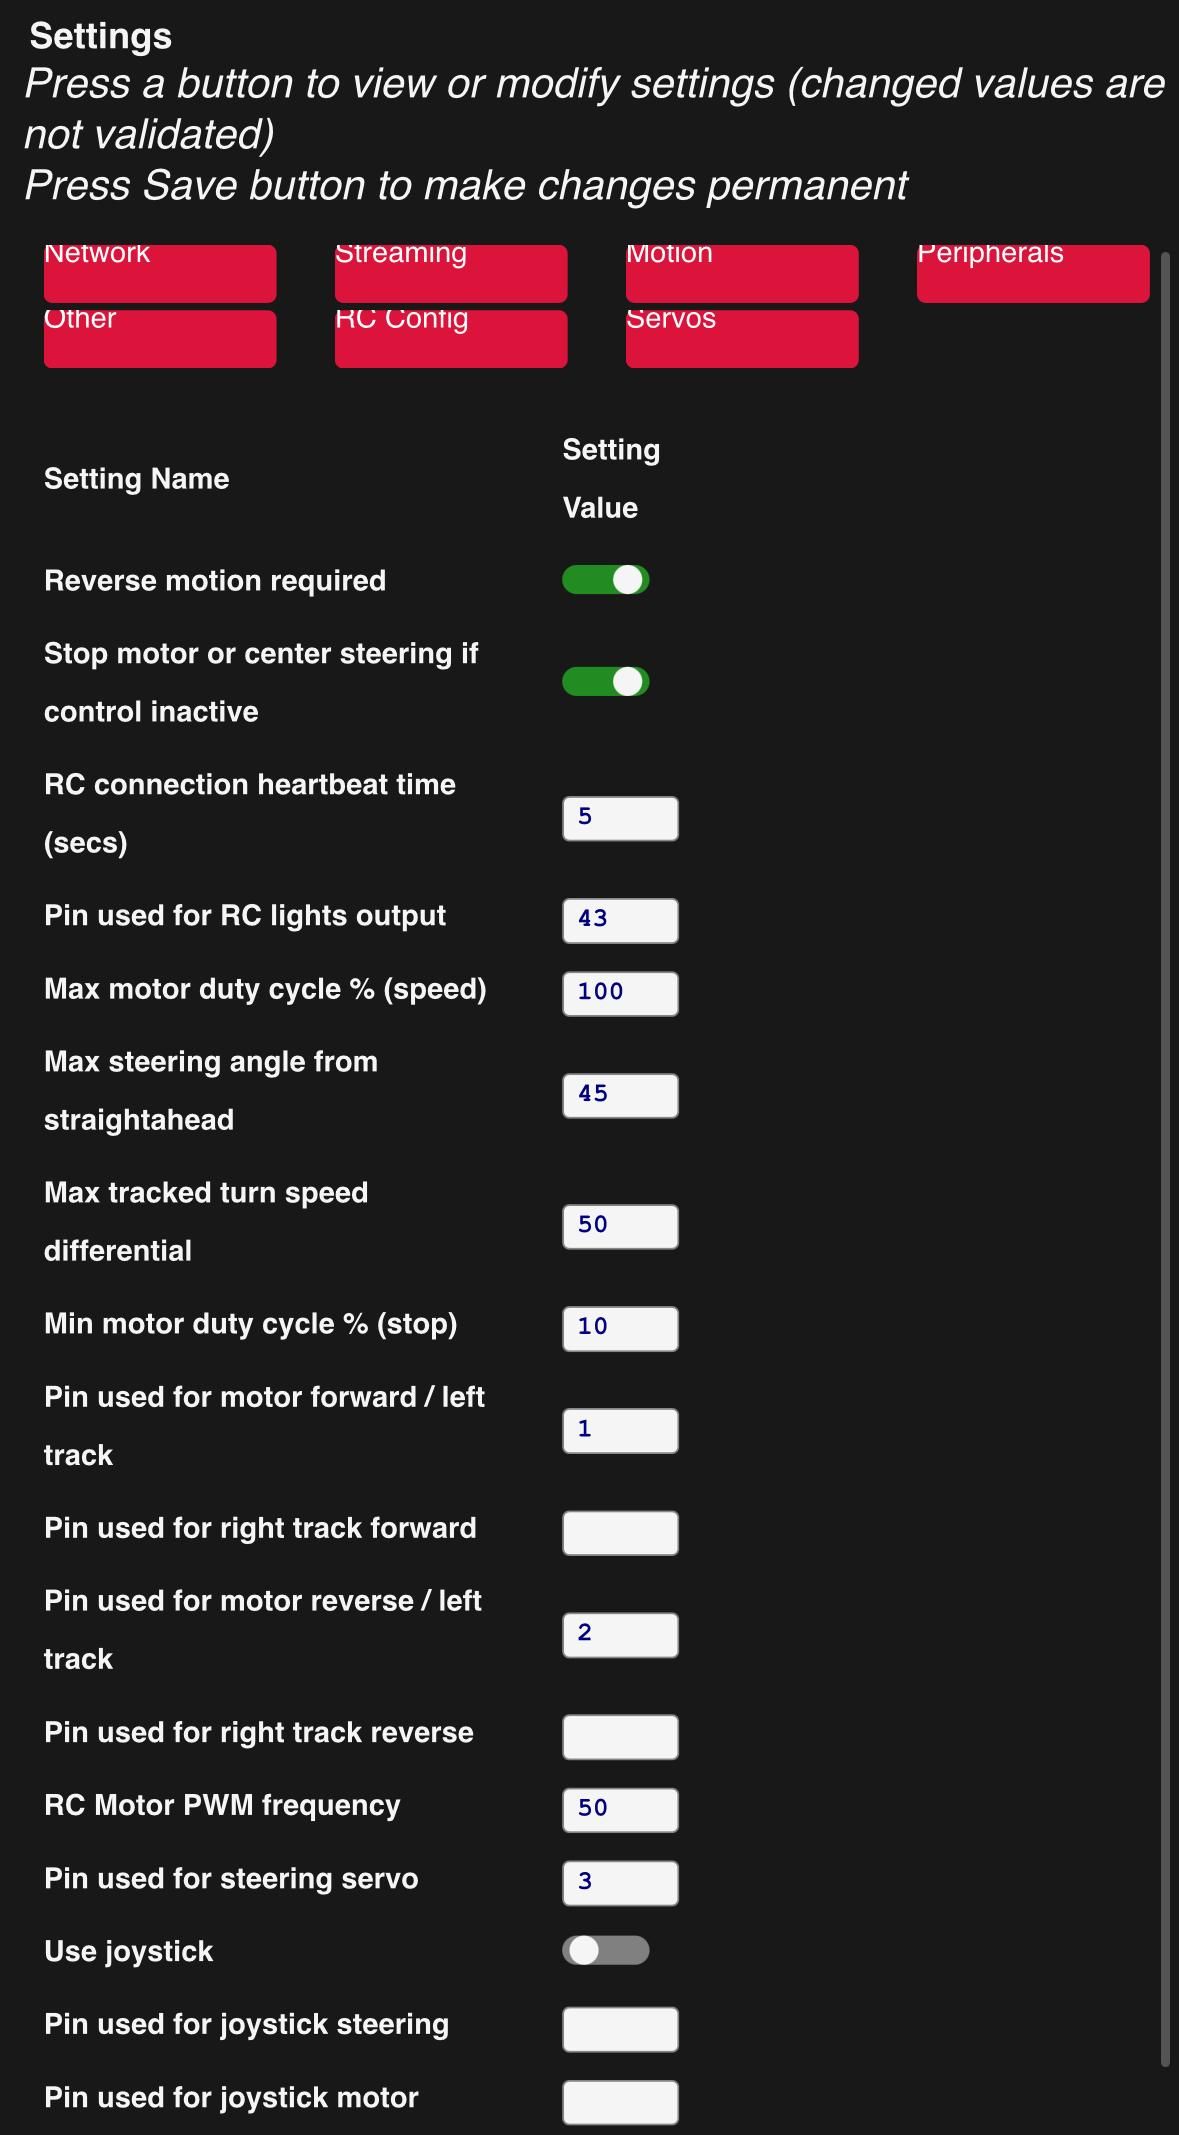Disable the Reverse motion required toggle
The height and width of the screenshot is (2135, 1179).
pos(606,580)
